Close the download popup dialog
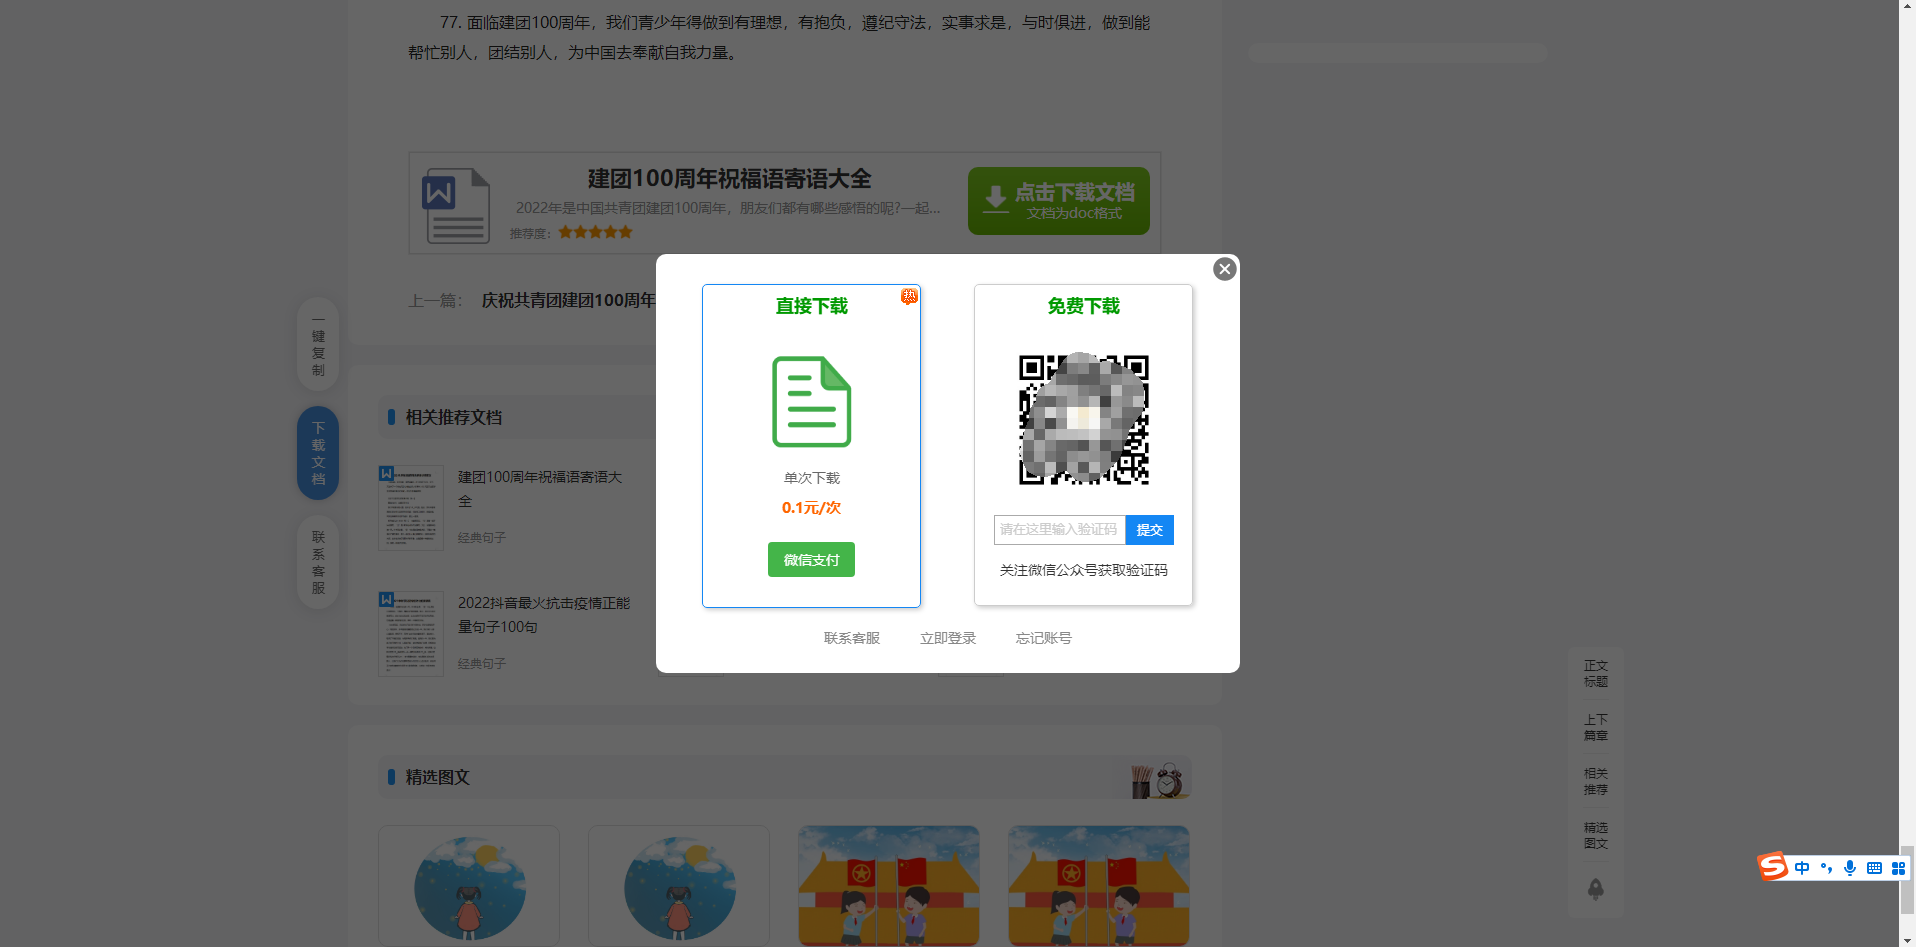This screenshot has width=1916, height=947. click(1224, 269)
